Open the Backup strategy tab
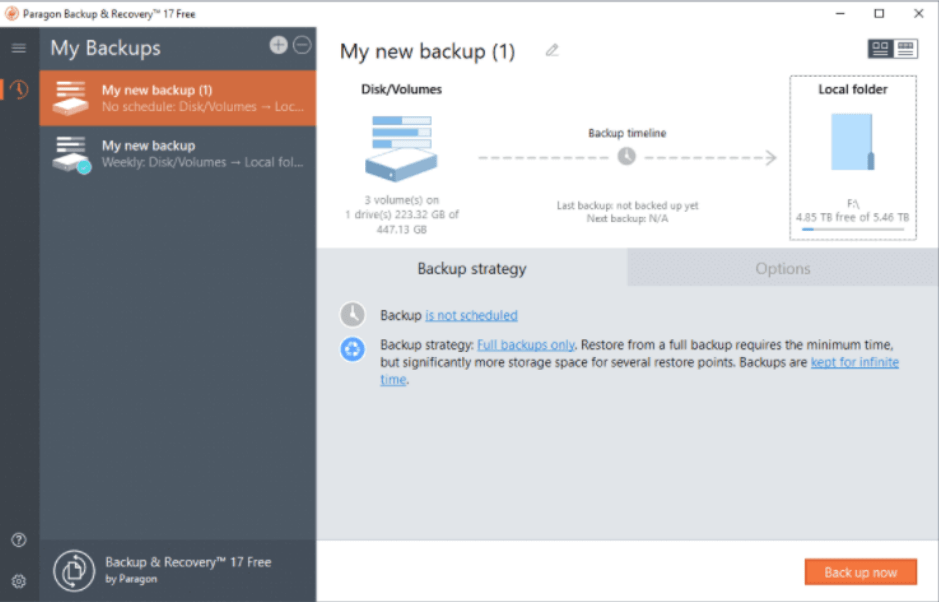 [x=471, y=268]
